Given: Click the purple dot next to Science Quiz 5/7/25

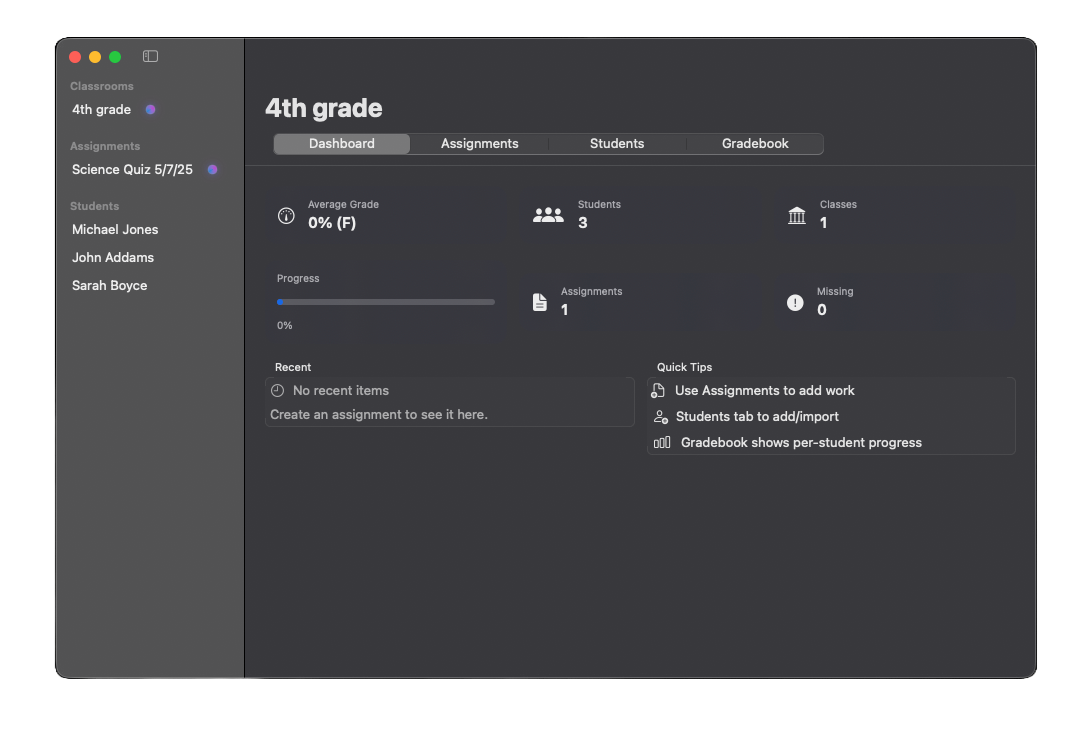Looking at the screenshot, I should (211, 169).
